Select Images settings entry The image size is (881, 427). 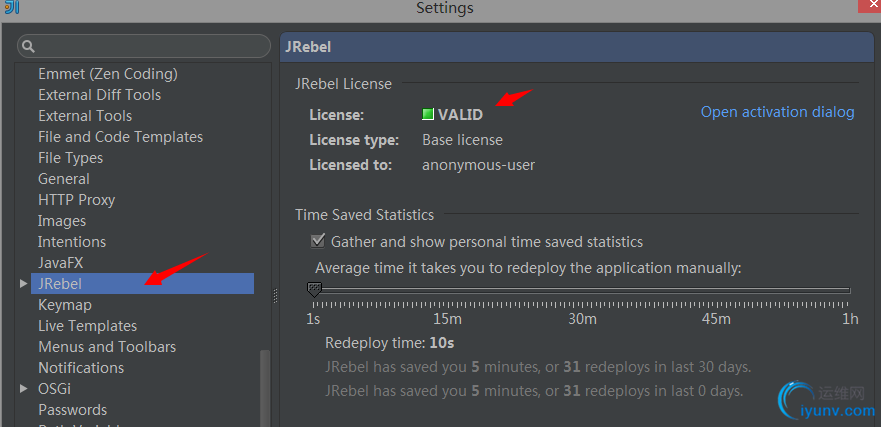(62, 221)
